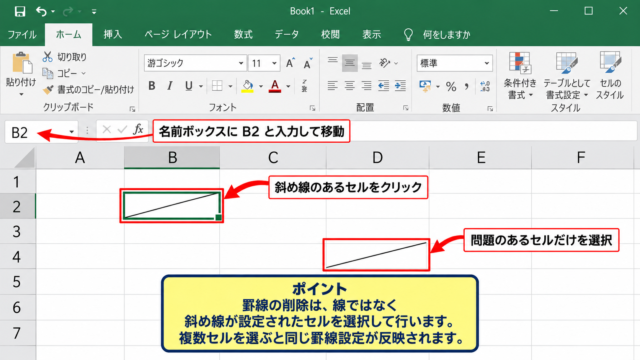The width and height of the screenshot is (640, 360).
Task: Click the Name Box showing B2
Action: pyautogui.click(x=36, y=132)
